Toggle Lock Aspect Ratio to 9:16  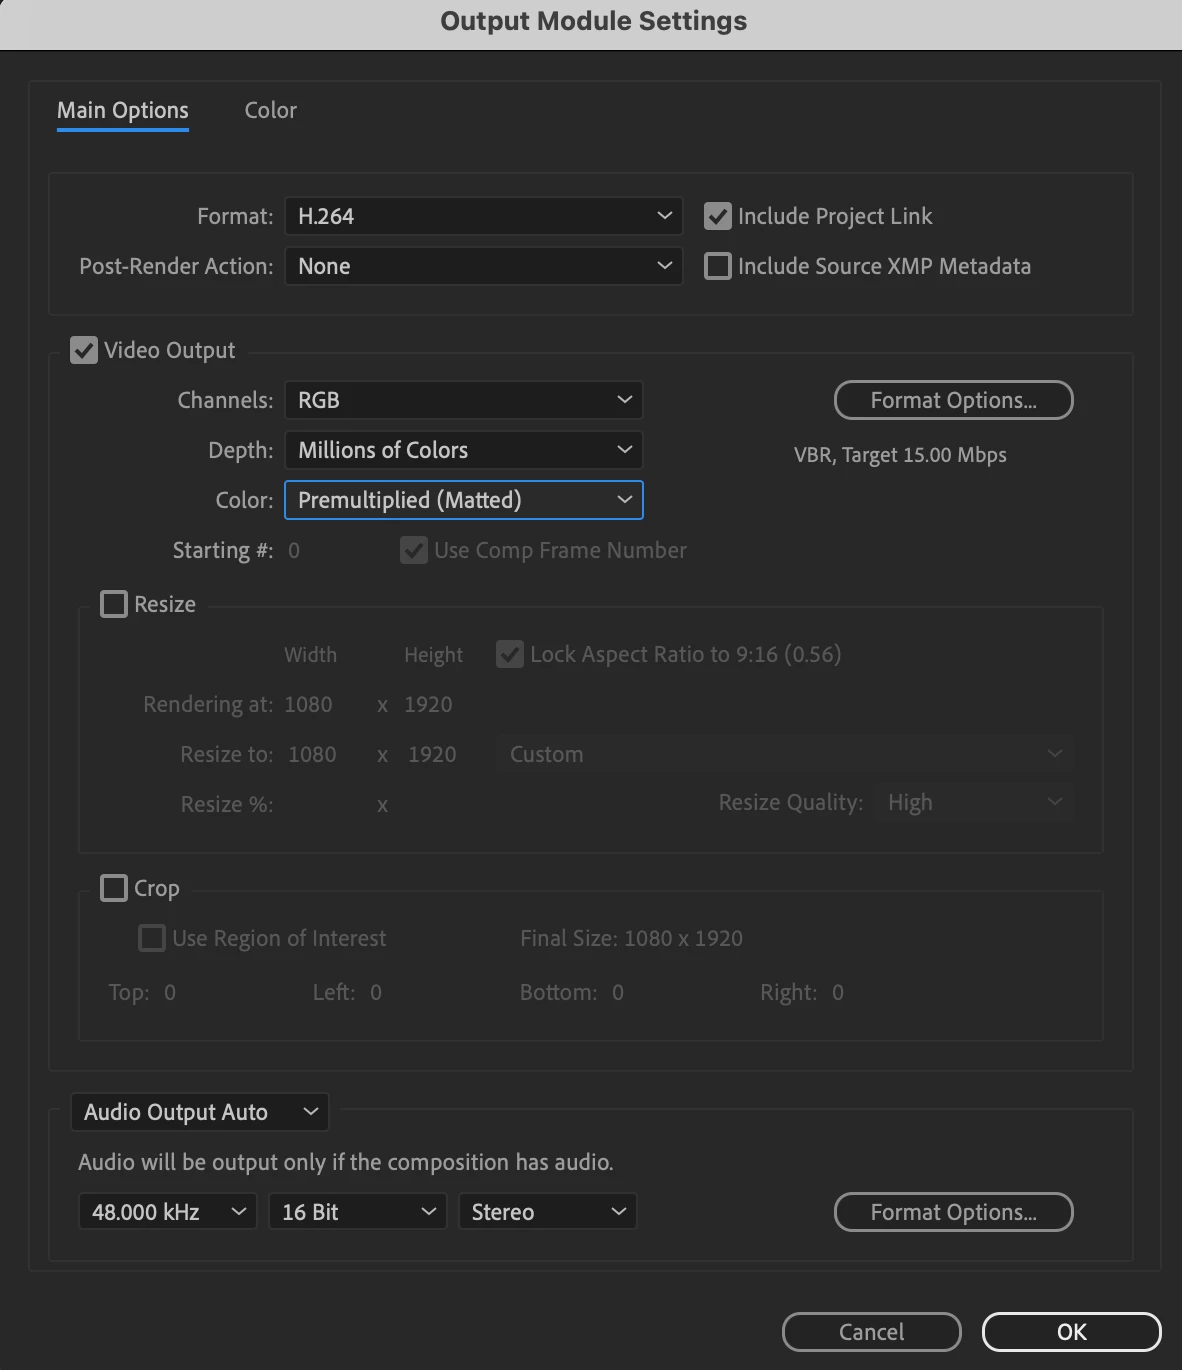[510, 654]
